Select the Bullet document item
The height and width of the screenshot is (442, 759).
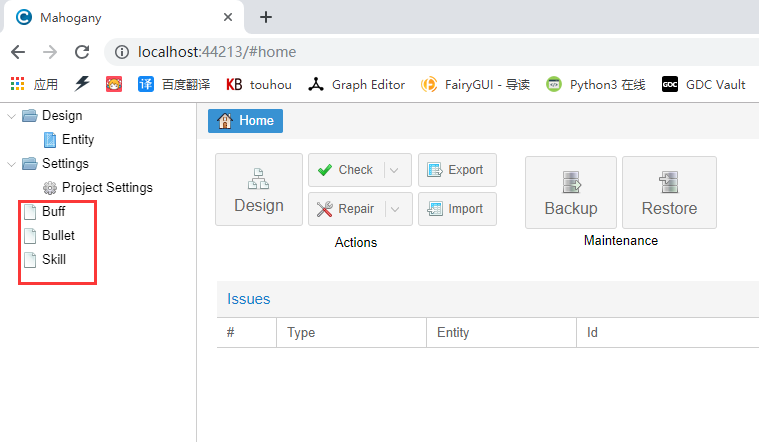[x=58, y=236]
